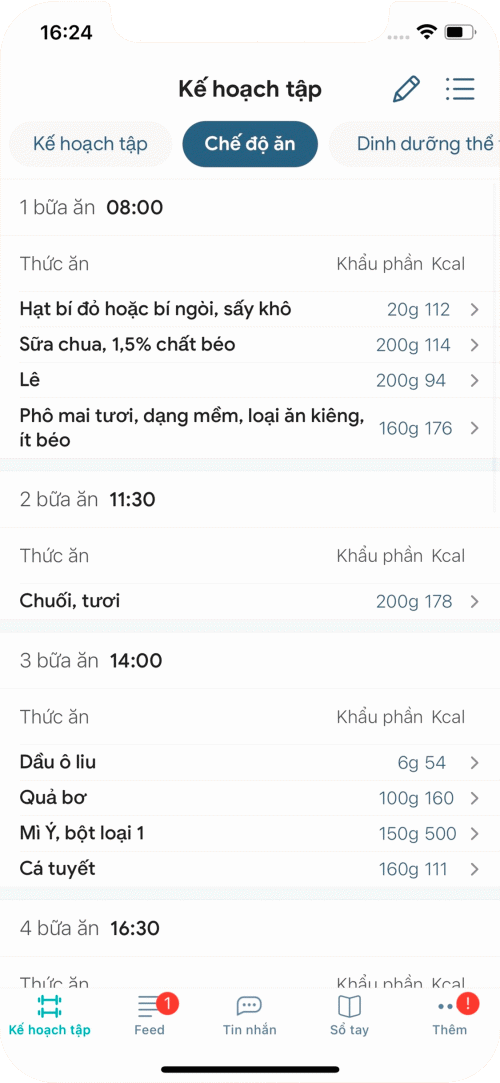Open Mì Ý, bột loại 1 entry
500x1083 pixels.
pos(250,834)
